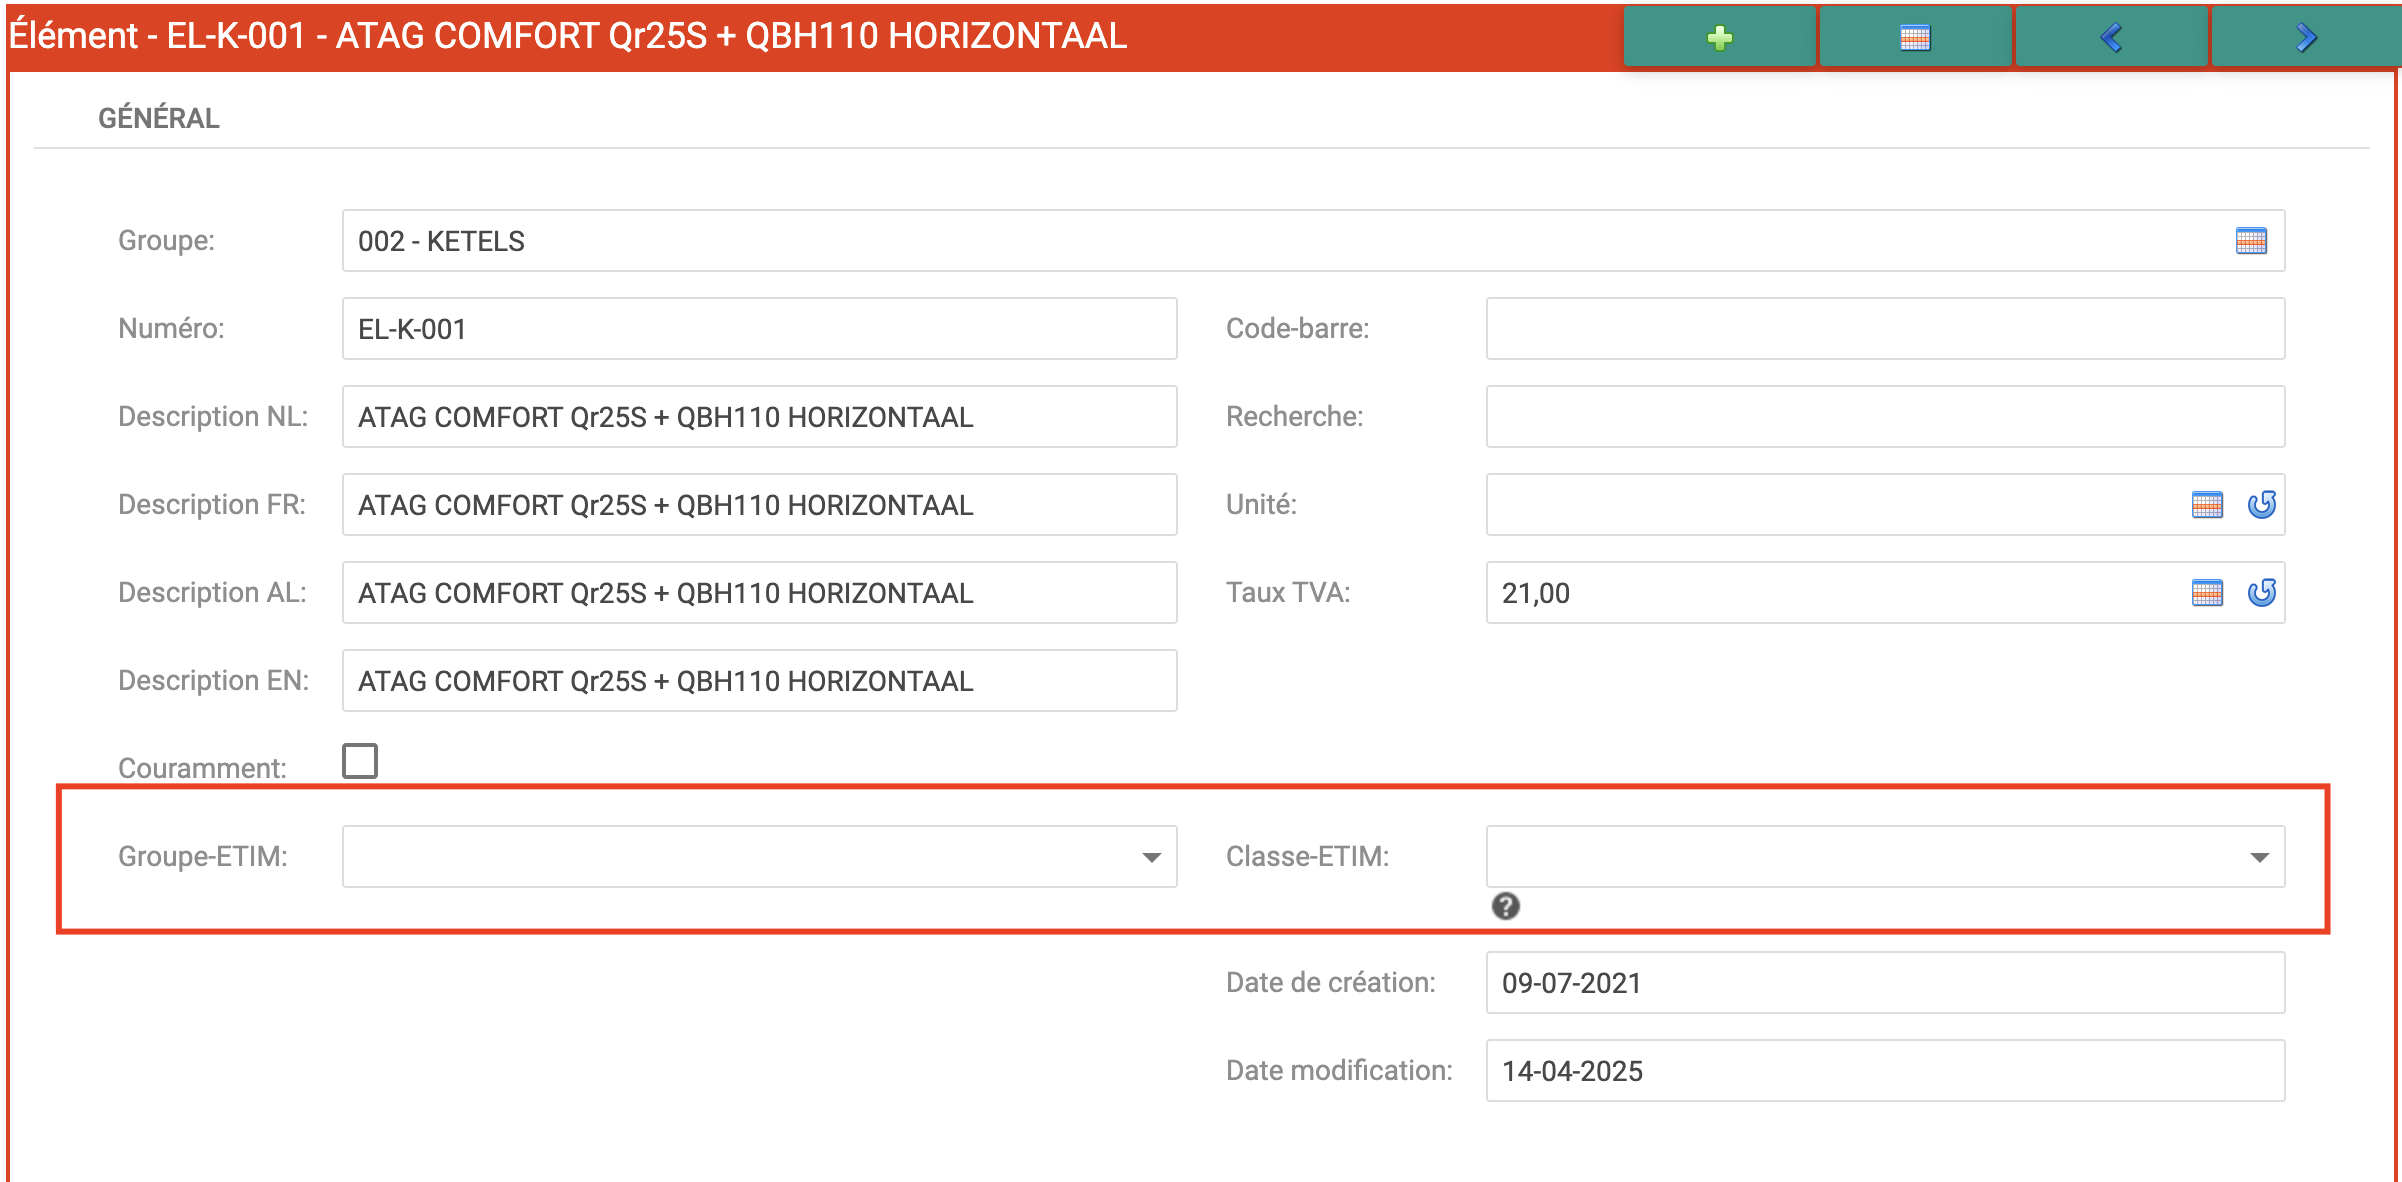Open the list view button in header
This screenshot has width=2402, height=1182.
[1914, 38]
